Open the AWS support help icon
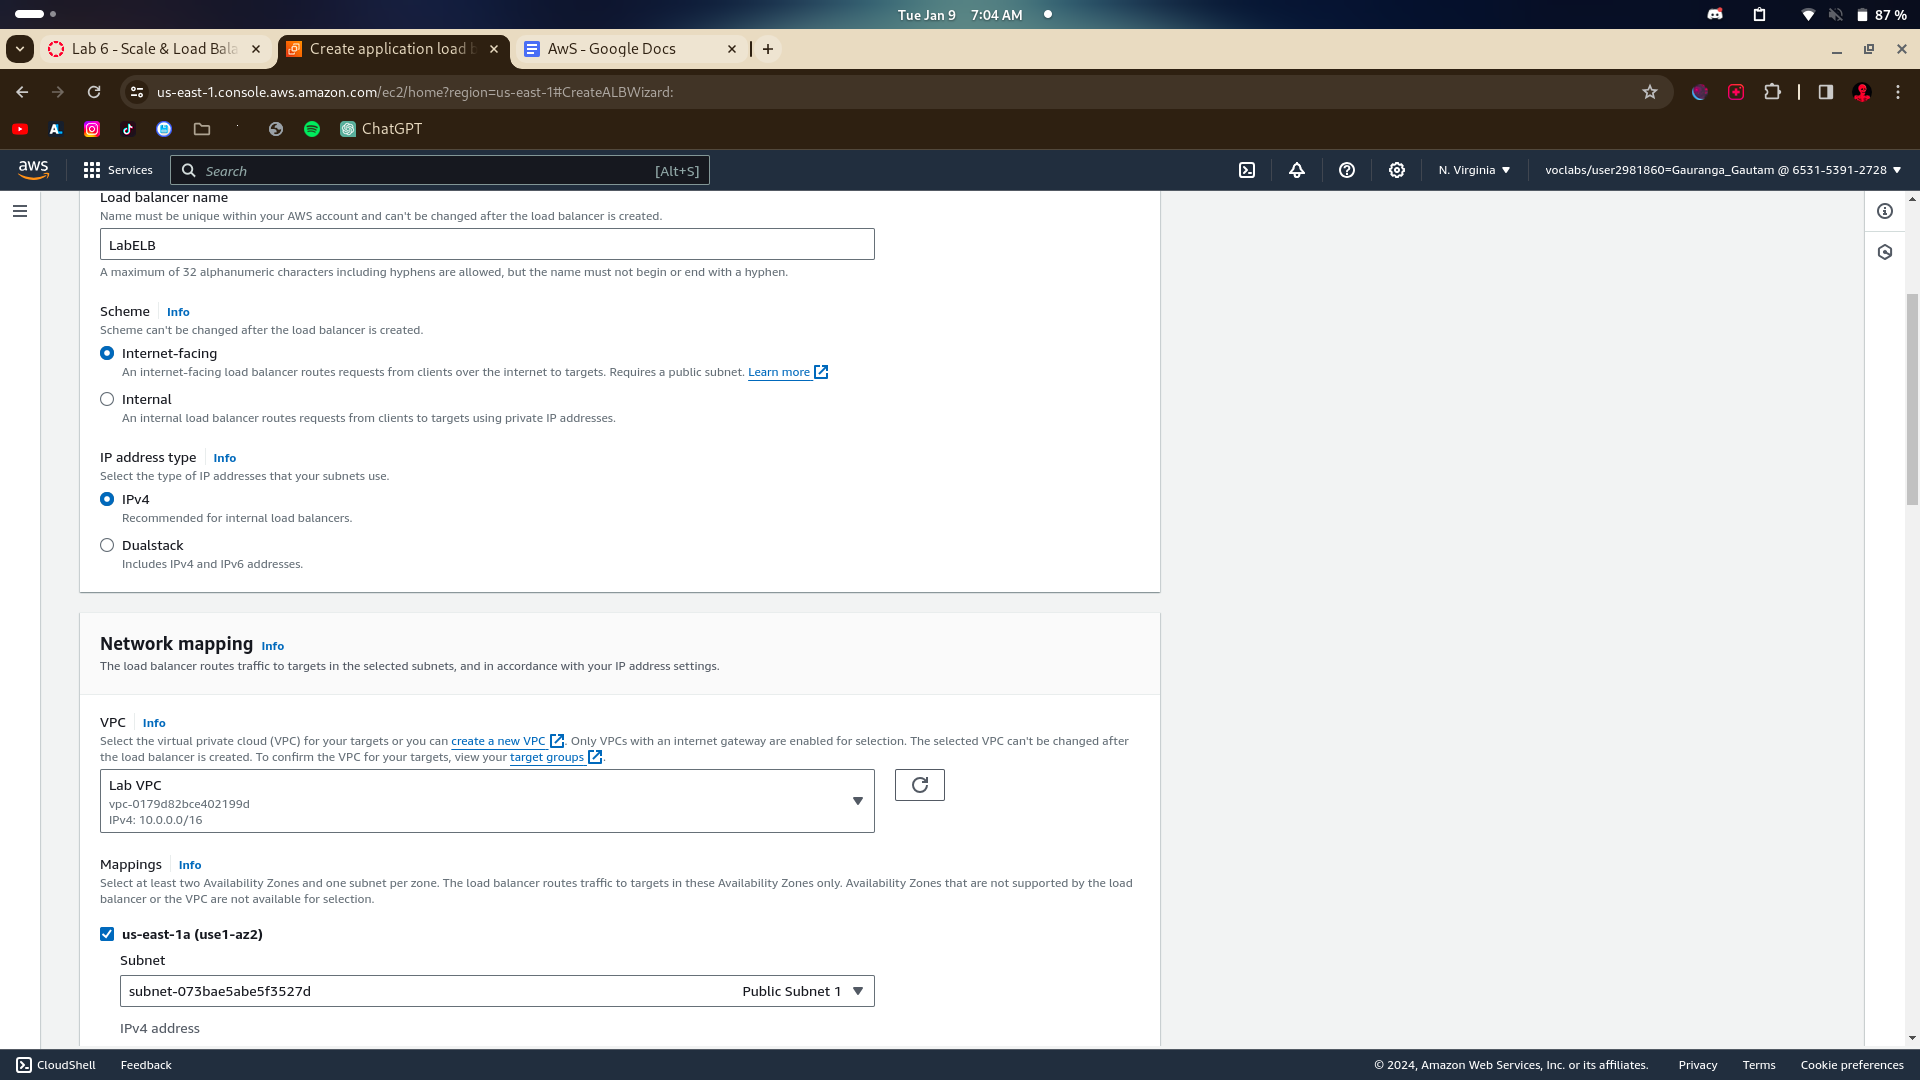Screen dimensions: 1920x1080 pos(1347,170)
